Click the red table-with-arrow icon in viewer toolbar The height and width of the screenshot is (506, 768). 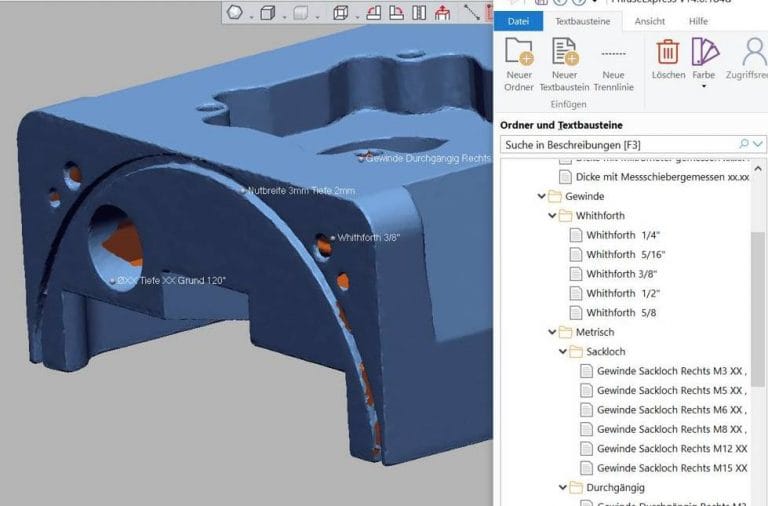pos(442,12)
